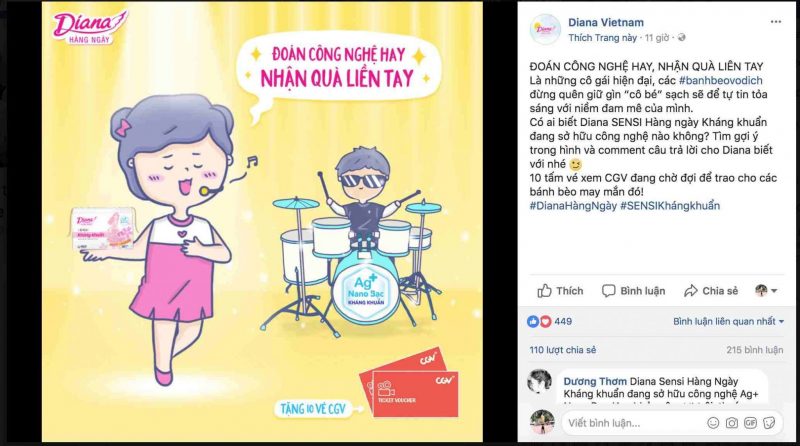Screen dimensions: 800x446
Task: Open the public audience globe icon
Action: click(682, 38)
